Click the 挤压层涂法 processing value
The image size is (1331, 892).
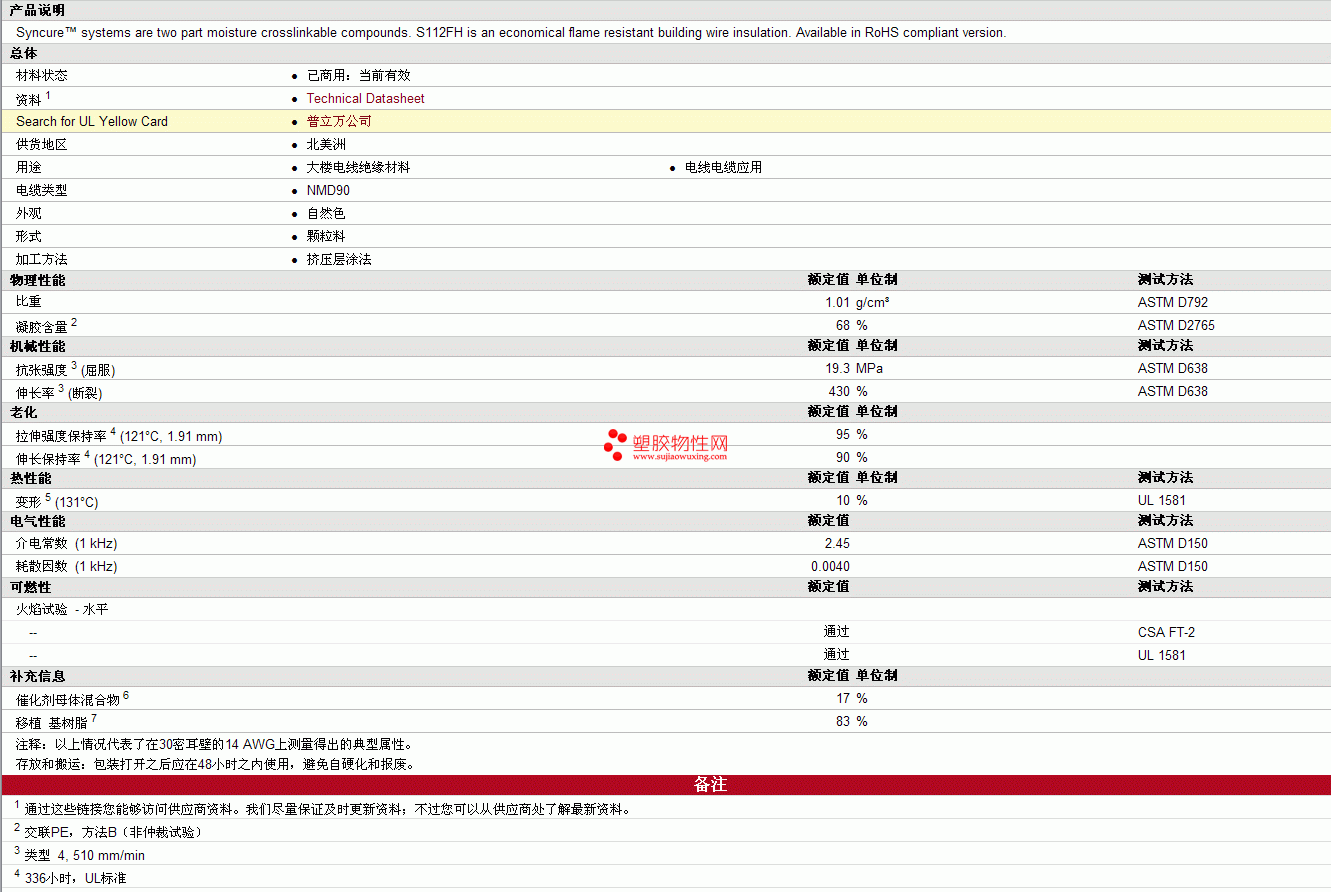(x=339, y=259)
